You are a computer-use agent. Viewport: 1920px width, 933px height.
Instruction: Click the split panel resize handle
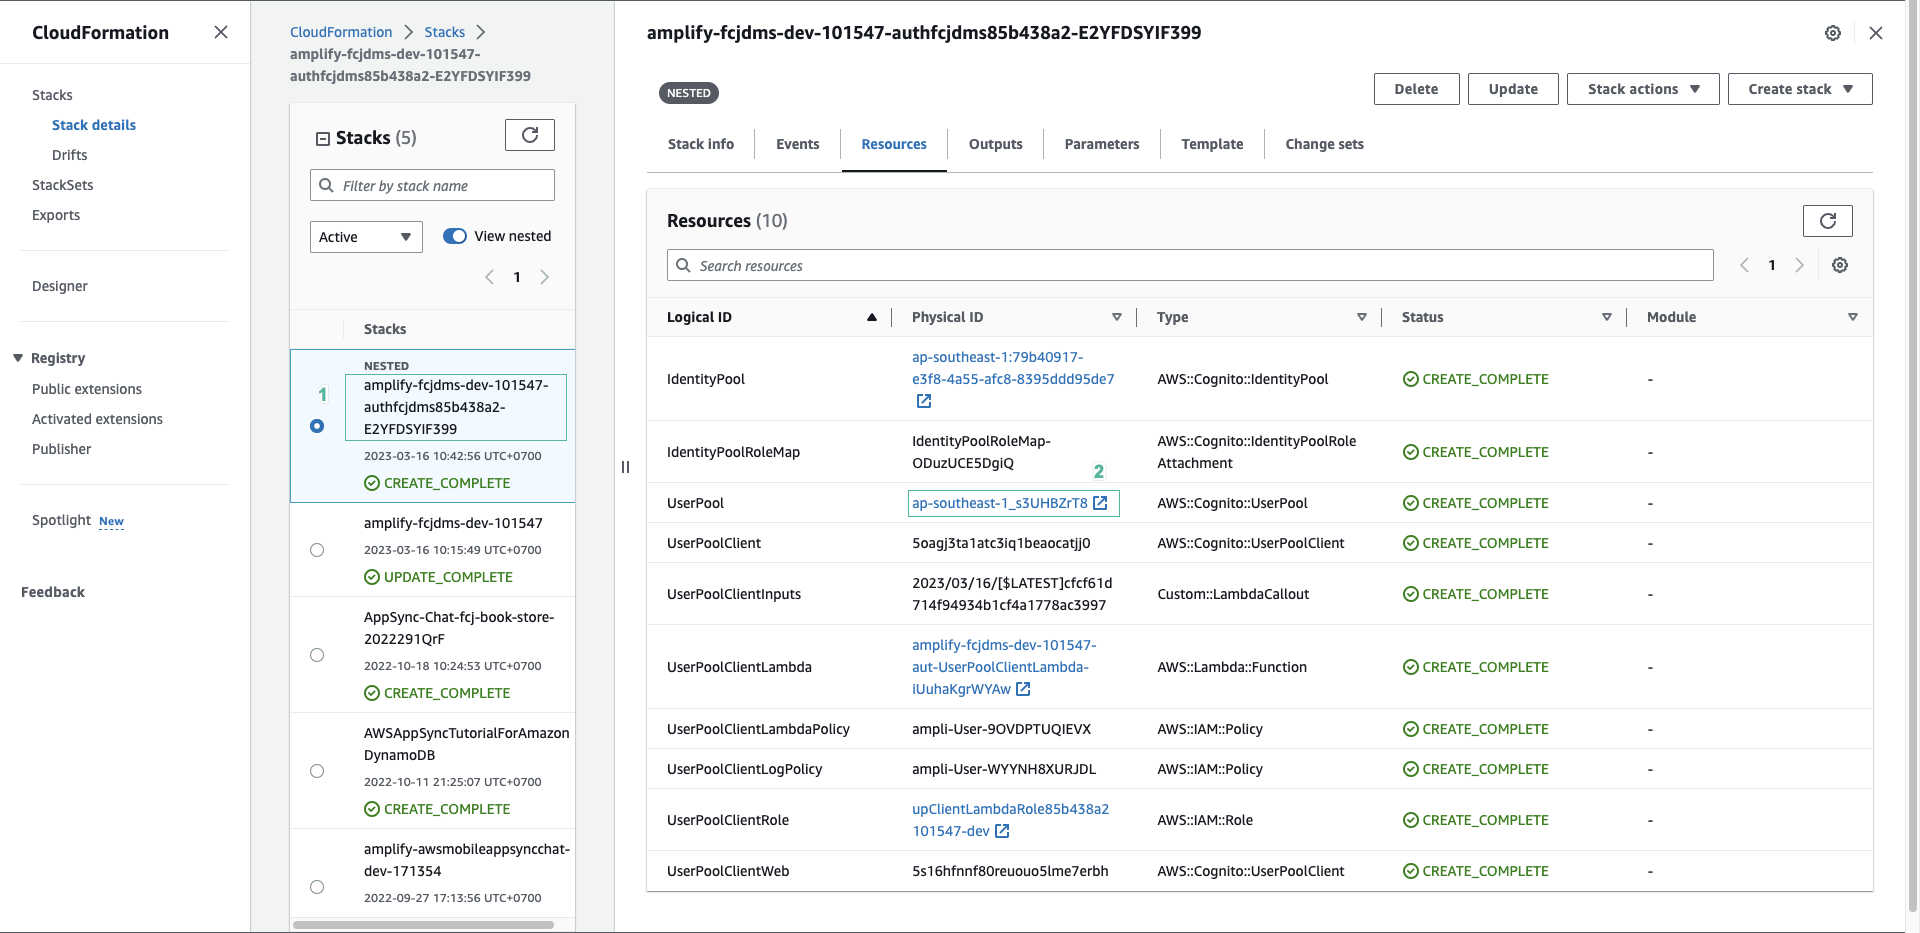point(626,467)
